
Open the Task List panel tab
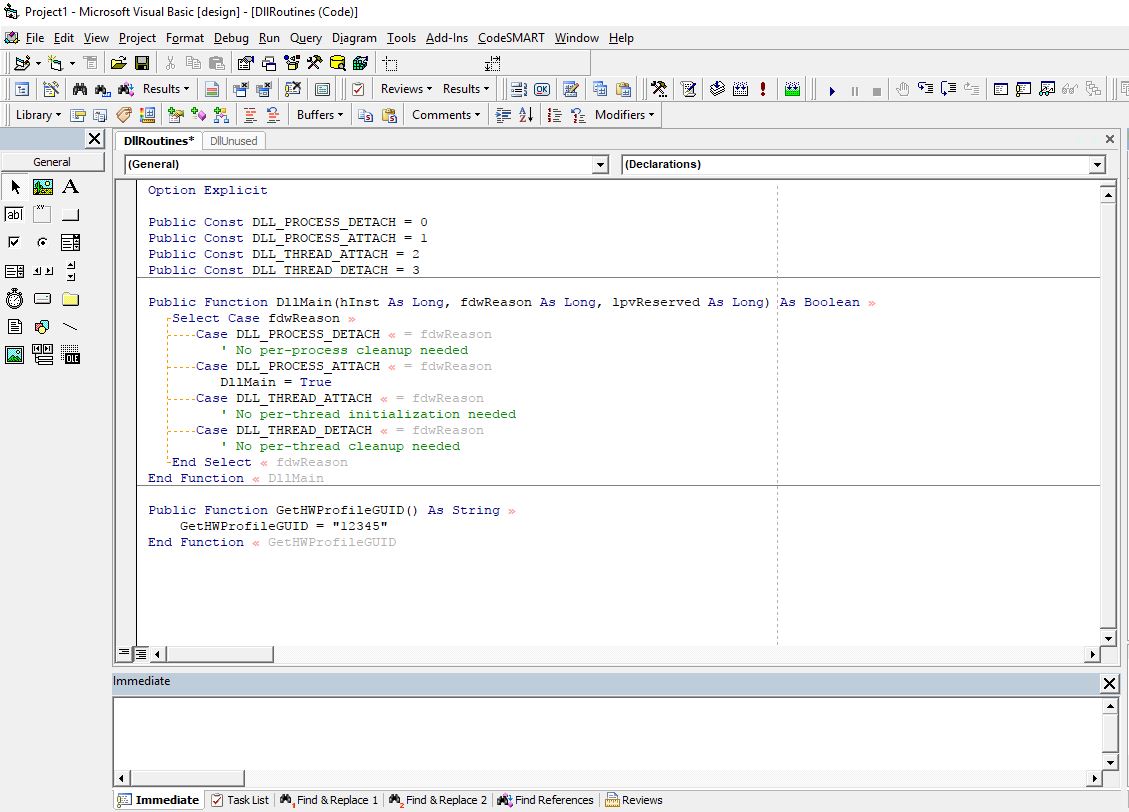coord(240,800)
